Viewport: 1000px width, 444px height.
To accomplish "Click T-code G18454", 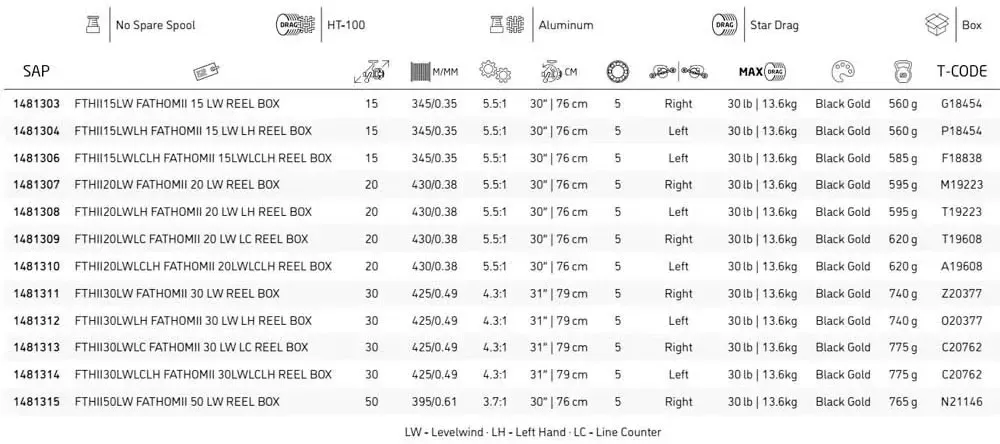I will (x=962, y=103).
